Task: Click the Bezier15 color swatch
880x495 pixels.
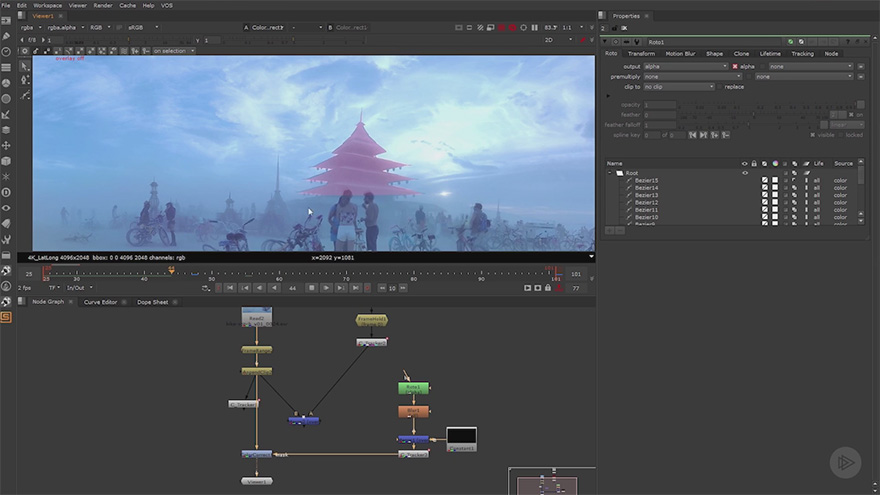Action: click(x=775, y=181)
